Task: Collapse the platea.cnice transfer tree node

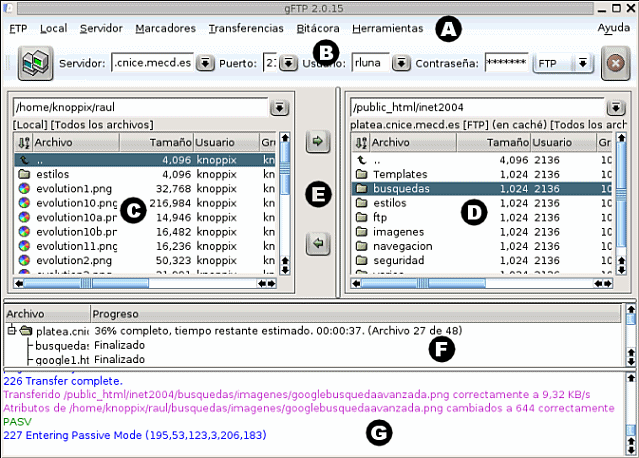Action: pos(12,330)
